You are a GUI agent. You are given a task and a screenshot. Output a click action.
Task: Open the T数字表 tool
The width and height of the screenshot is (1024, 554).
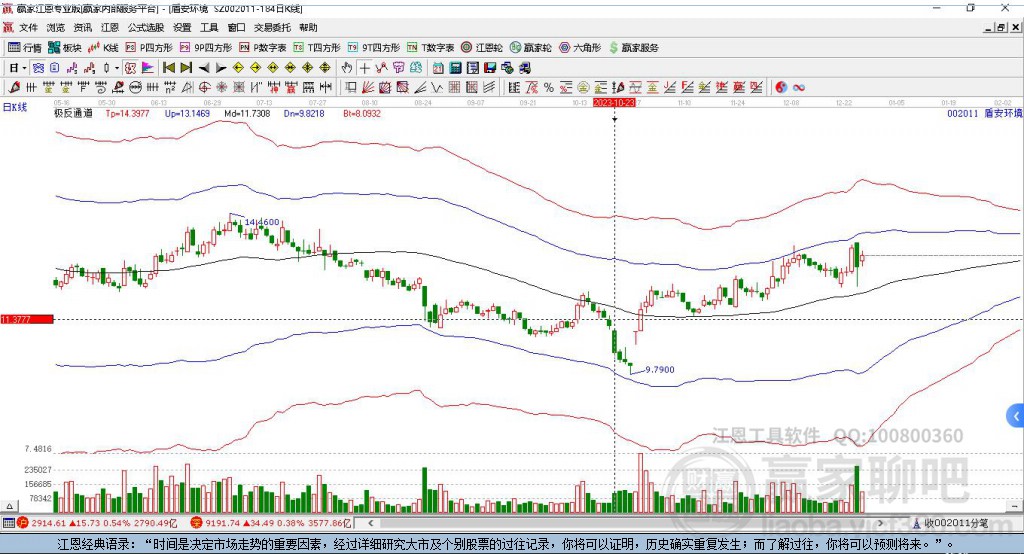coord(430,48)
